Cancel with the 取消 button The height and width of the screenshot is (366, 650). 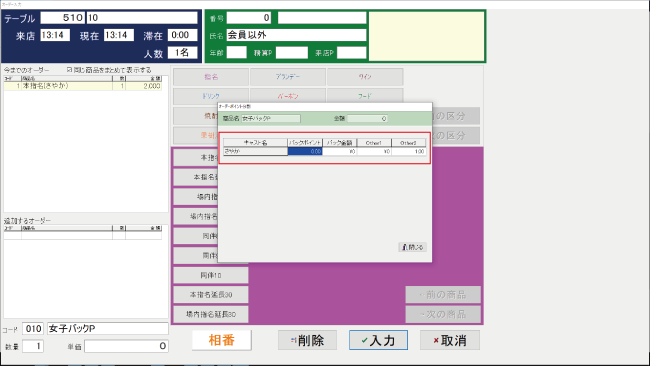pyautogui.click(x=450, y=340)
